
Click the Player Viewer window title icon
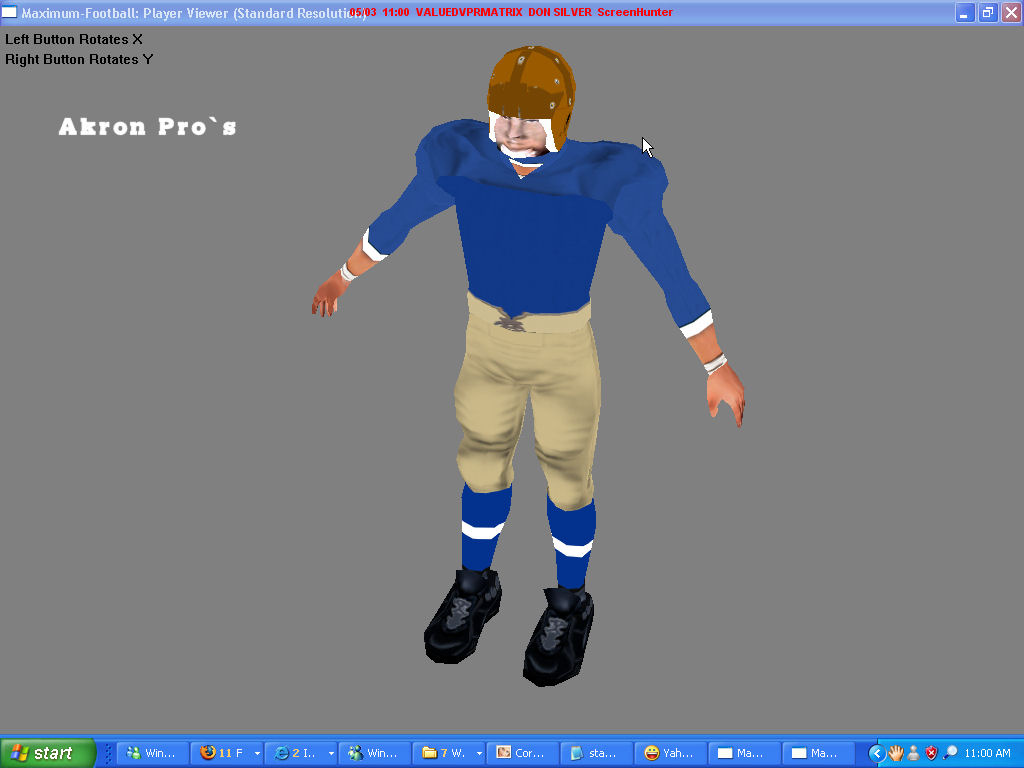(9, 12)
